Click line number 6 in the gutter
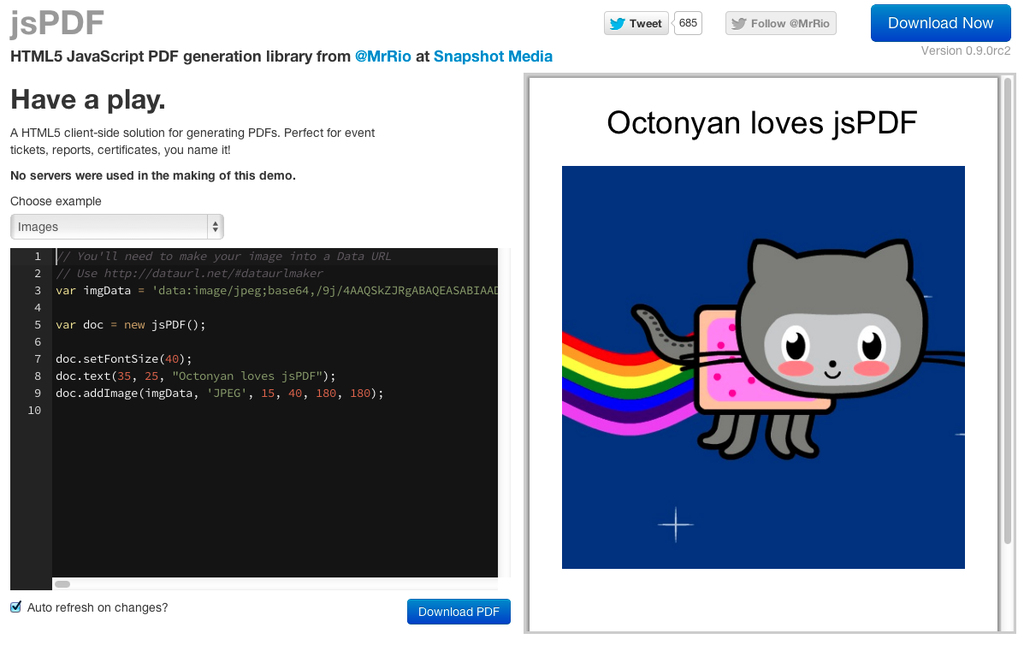Screen dimensions: 1024x645 click(38, 341)
